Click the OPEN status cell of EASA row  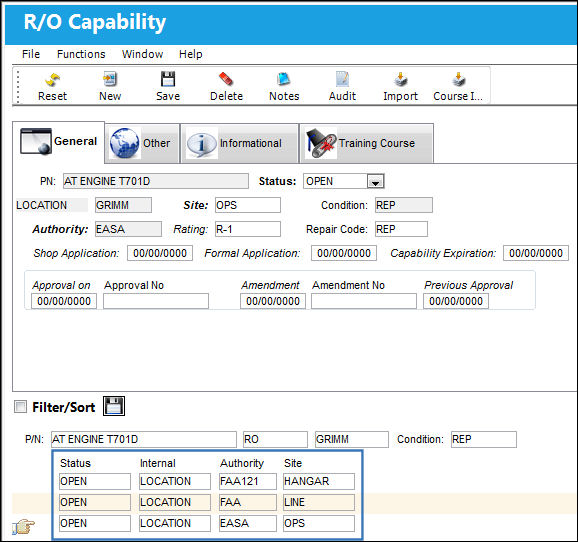[x=95, y=524]
